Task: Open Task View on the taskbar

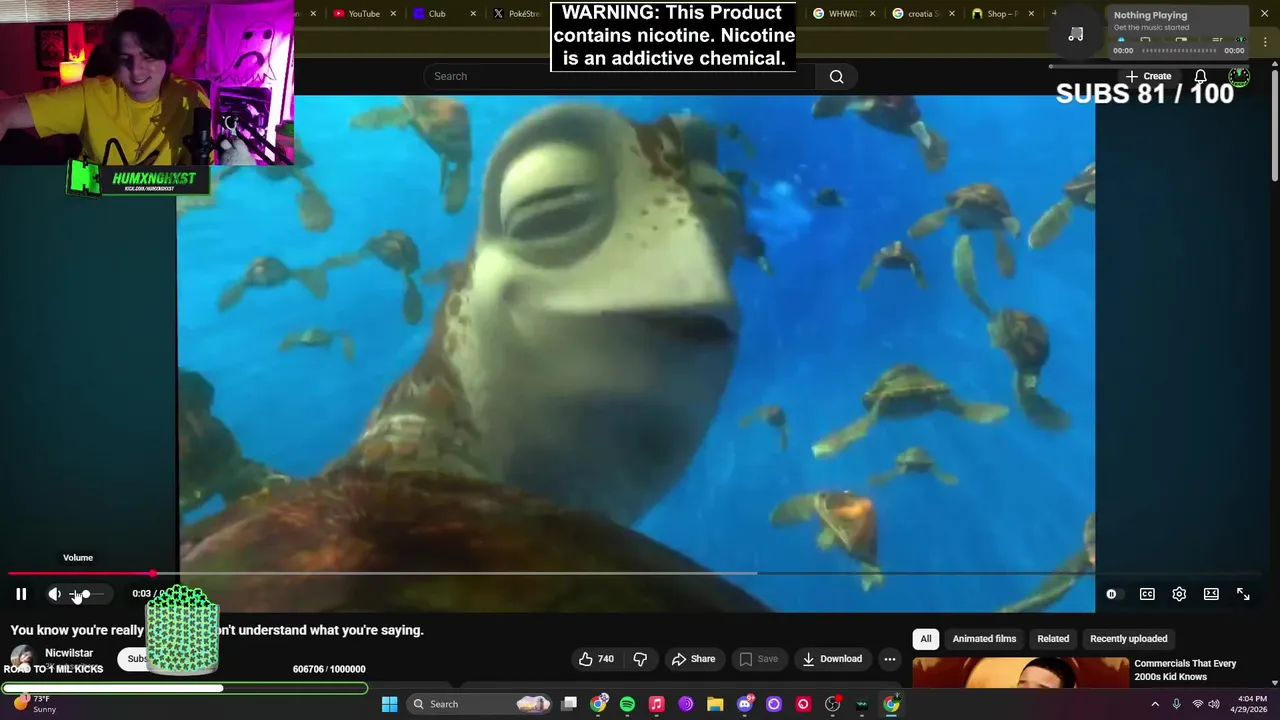Action: tap(569, 704)
